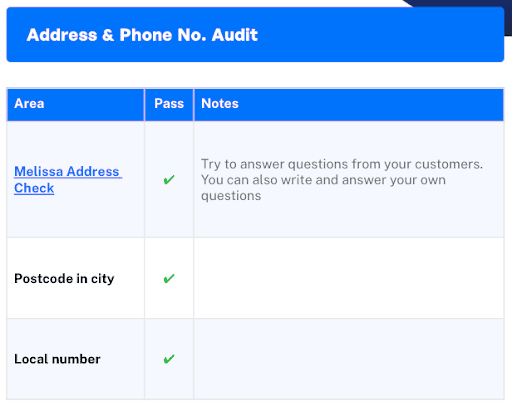Select the Notes column header
This screenshot has width=512, height=406.
click(349, 104)
